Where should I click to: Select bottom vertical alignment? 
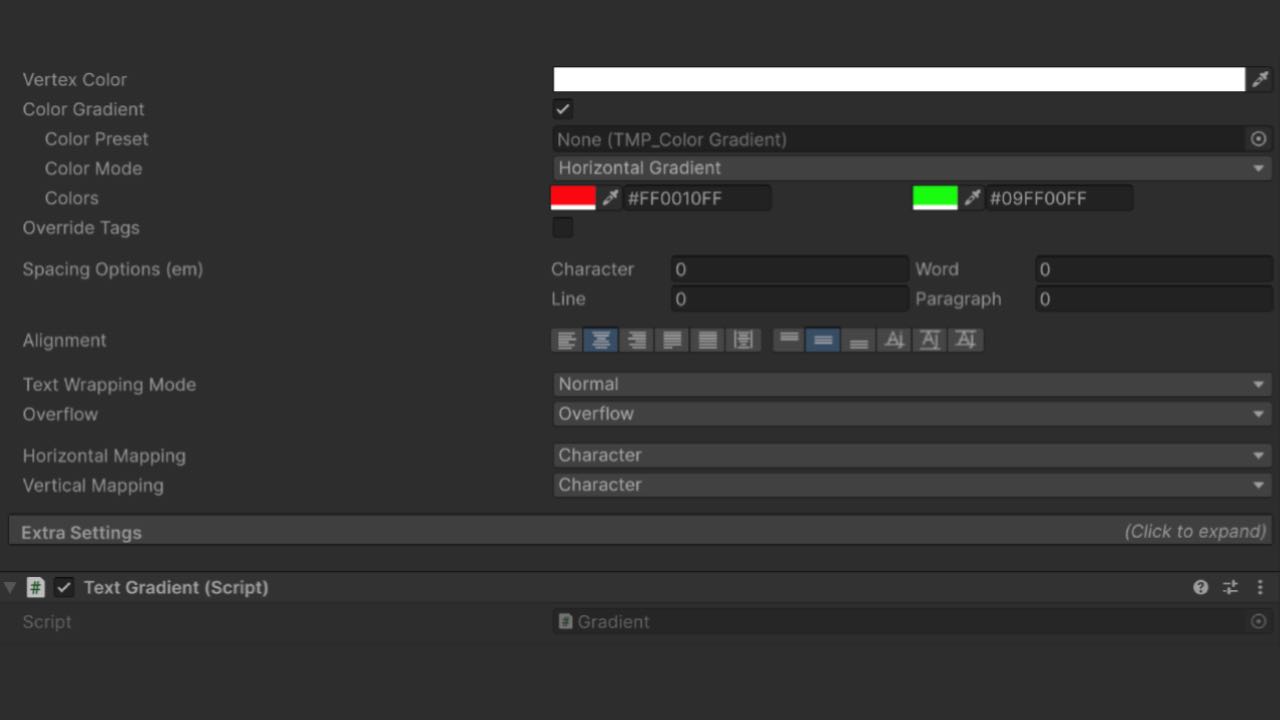[x=859, y=340]
